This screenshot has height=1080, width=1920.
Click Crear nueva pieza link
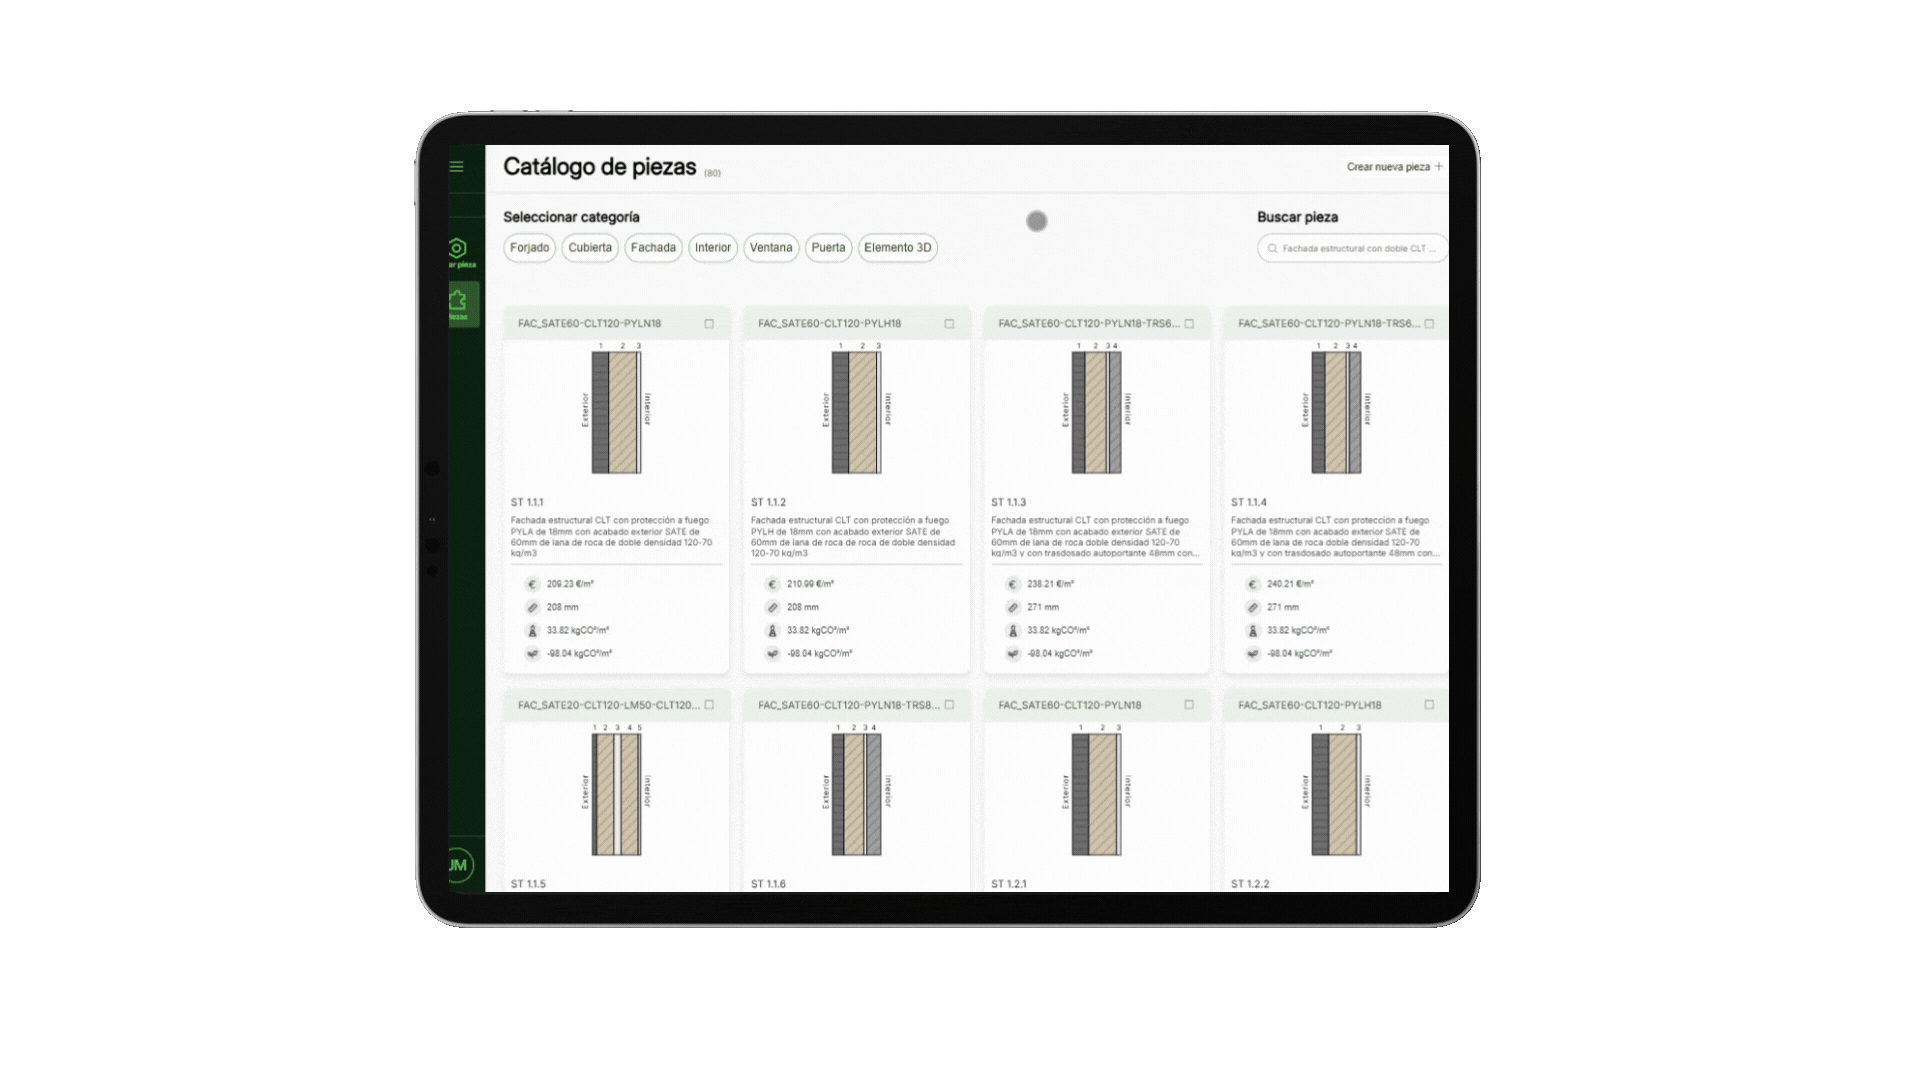(1388, 167)
